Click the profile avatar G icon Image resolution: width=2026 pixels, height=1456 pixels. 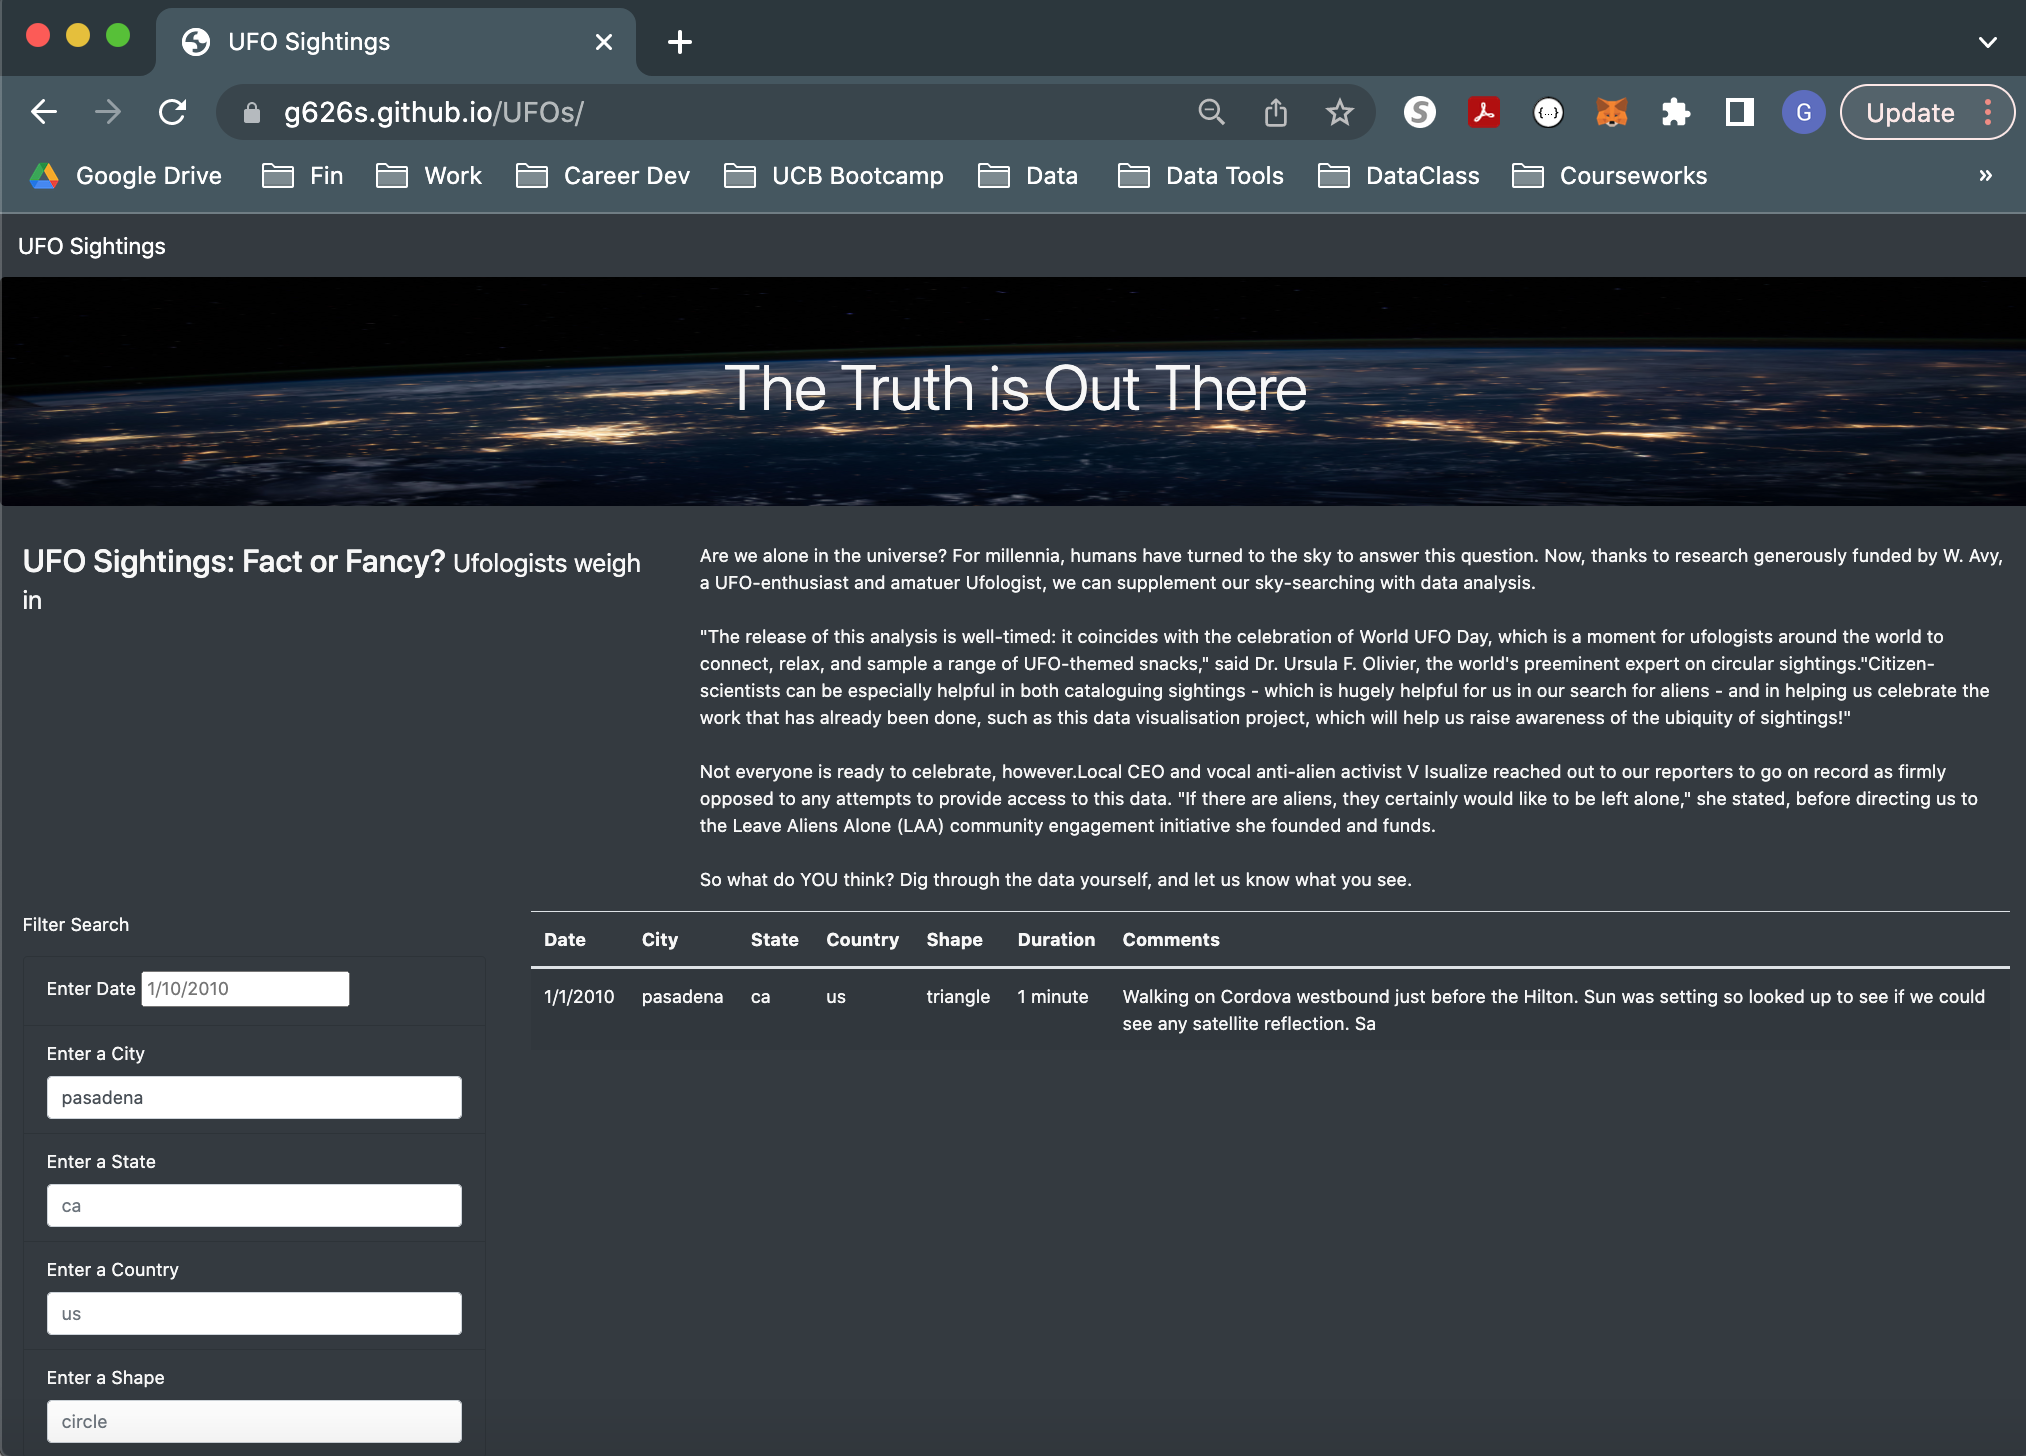click(1803, 112)
